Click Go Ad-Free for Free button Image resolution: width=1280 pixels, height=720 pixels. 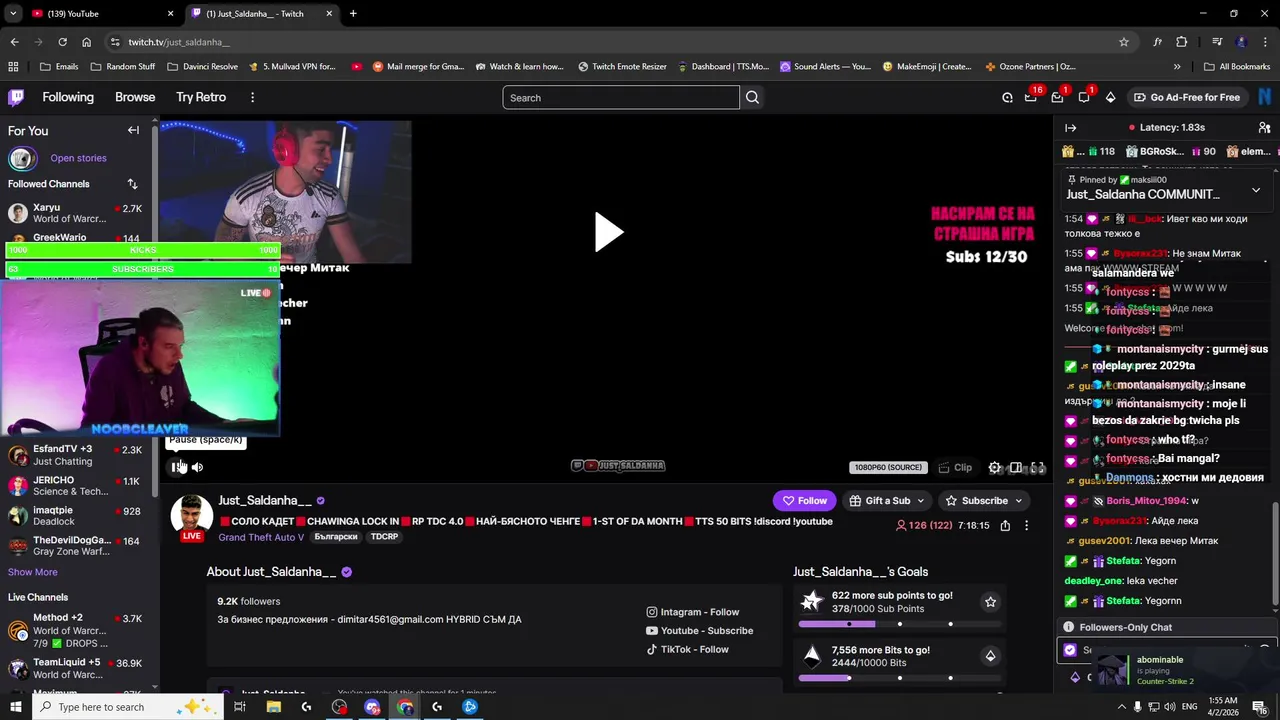(x=1186, y=97)
